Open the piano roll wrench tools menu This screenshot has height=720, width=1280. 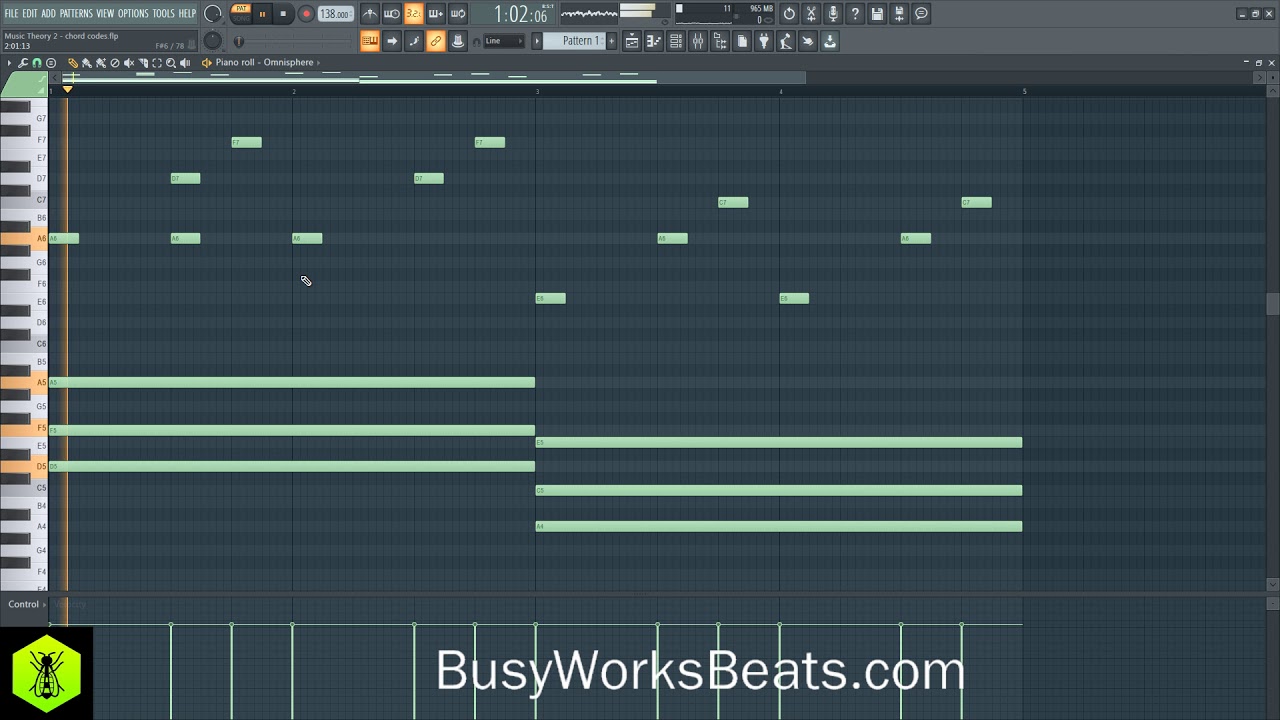(x=23, y=63)
